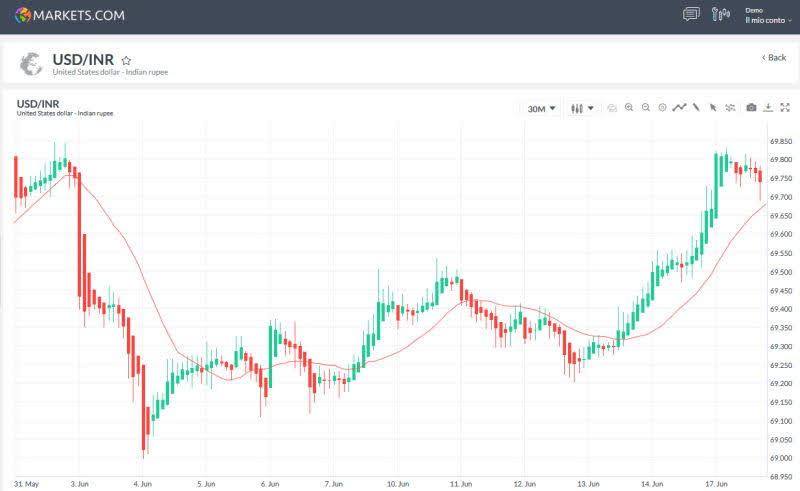Open the 30M timeframe dropdown
This screenshot has width=800, height=491.
pyautogui.click(x=540, y=108)
